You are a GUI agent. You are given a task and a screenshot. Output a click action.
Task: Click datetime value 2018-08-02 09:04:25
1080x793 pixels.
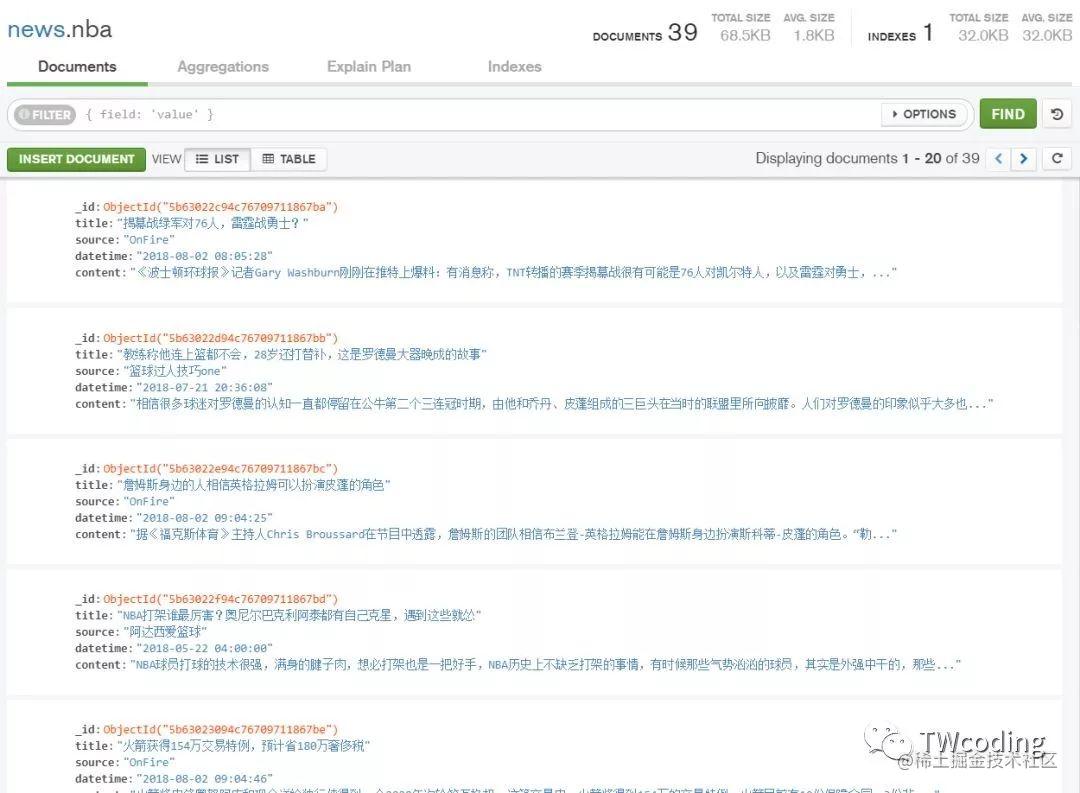coord(205,518)
